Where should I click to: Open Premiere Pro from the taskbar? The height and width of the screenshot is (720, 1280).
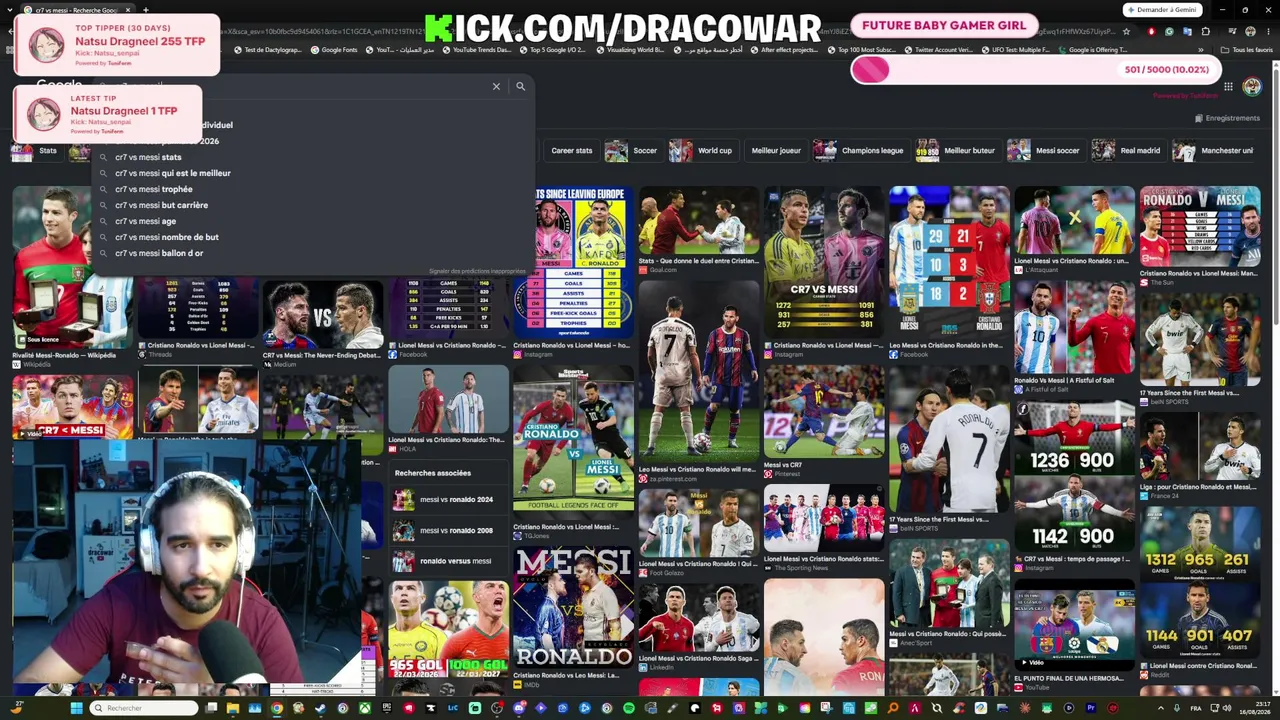tap(1091, 708)
